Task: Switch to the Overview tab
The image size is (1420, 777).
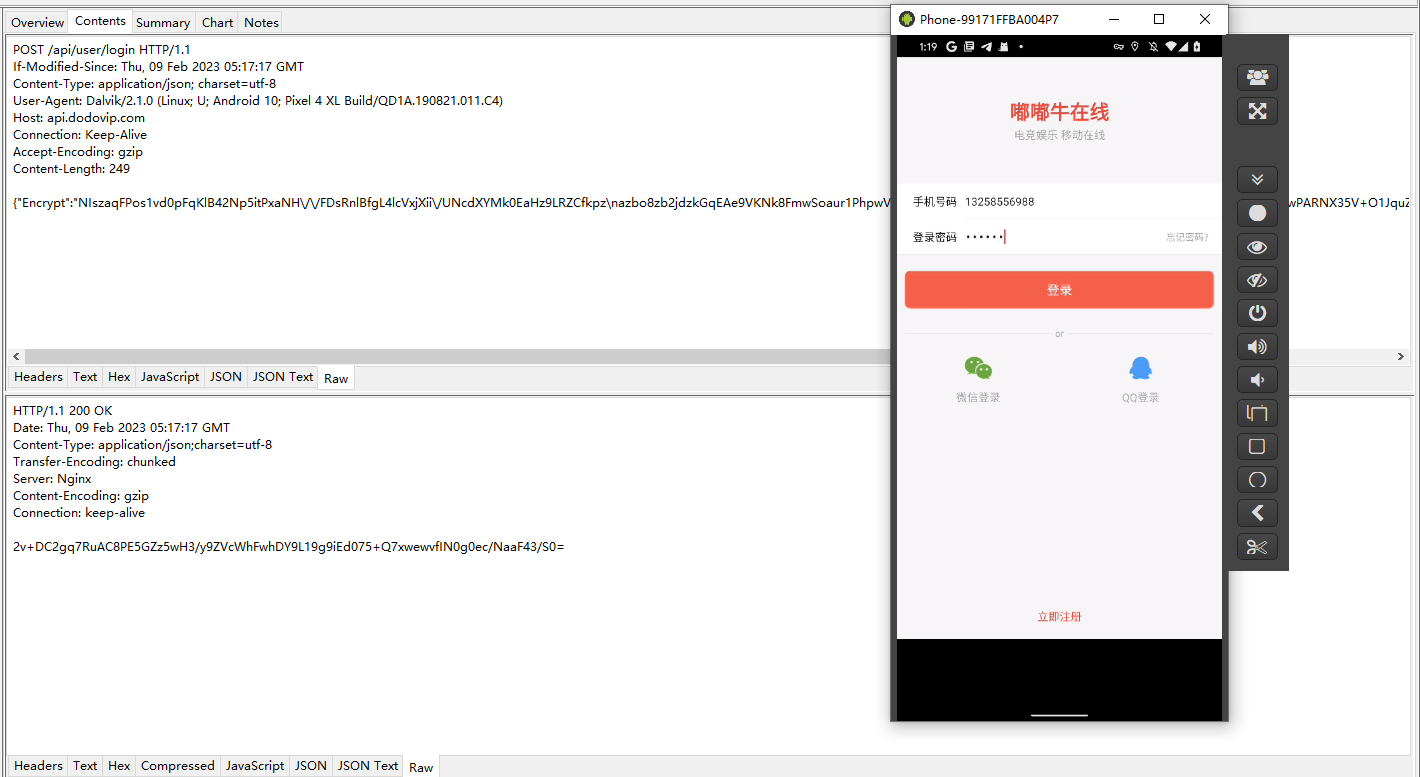Action: 37,22
